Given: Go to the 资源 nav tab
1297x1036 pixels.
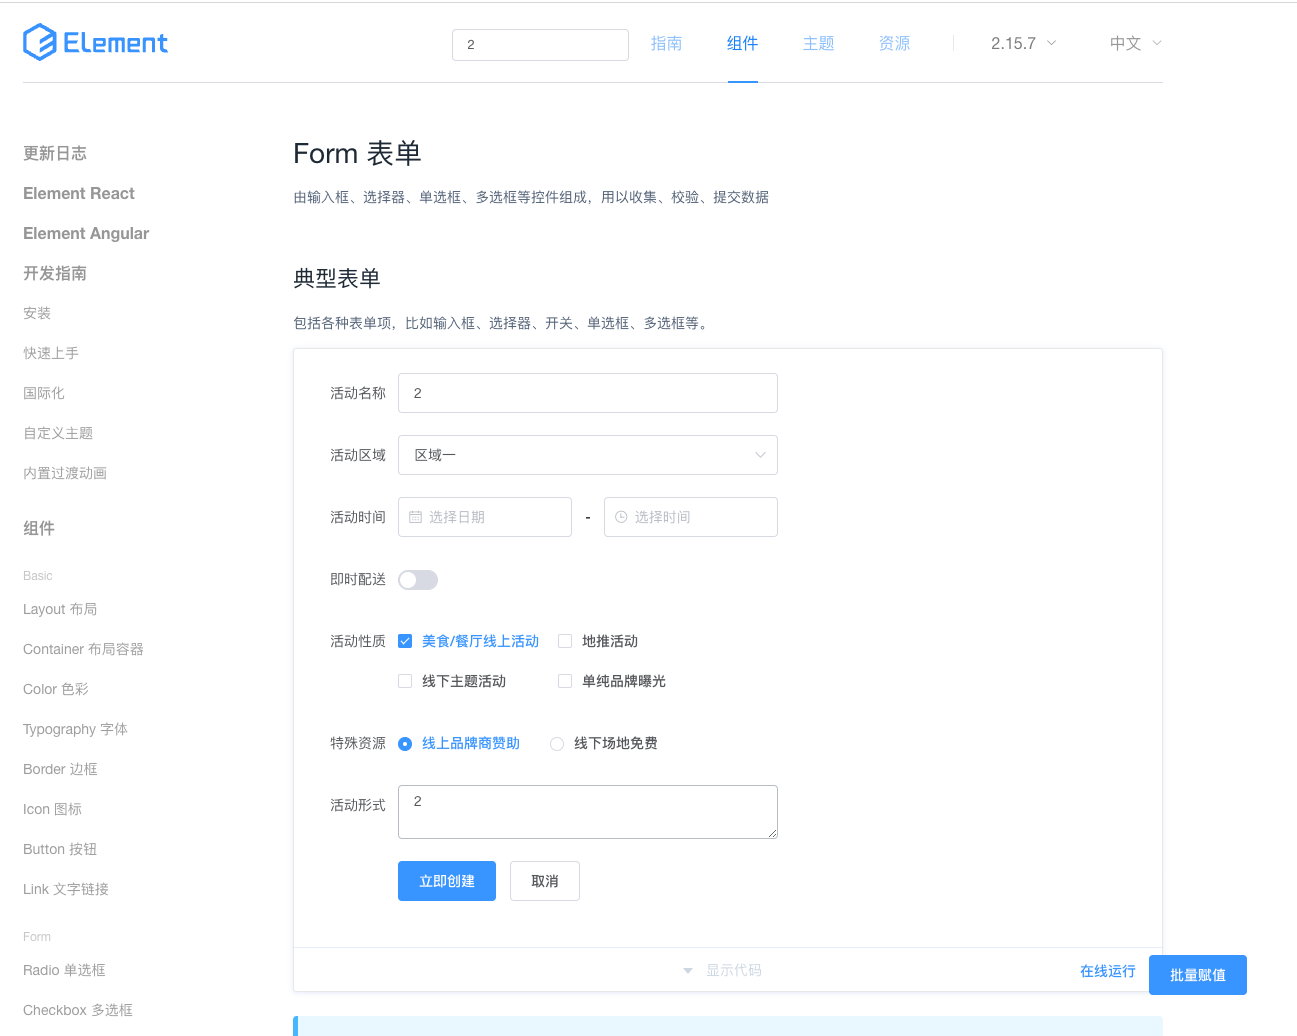Looking at the screenshot, I should tap(895, 43).
